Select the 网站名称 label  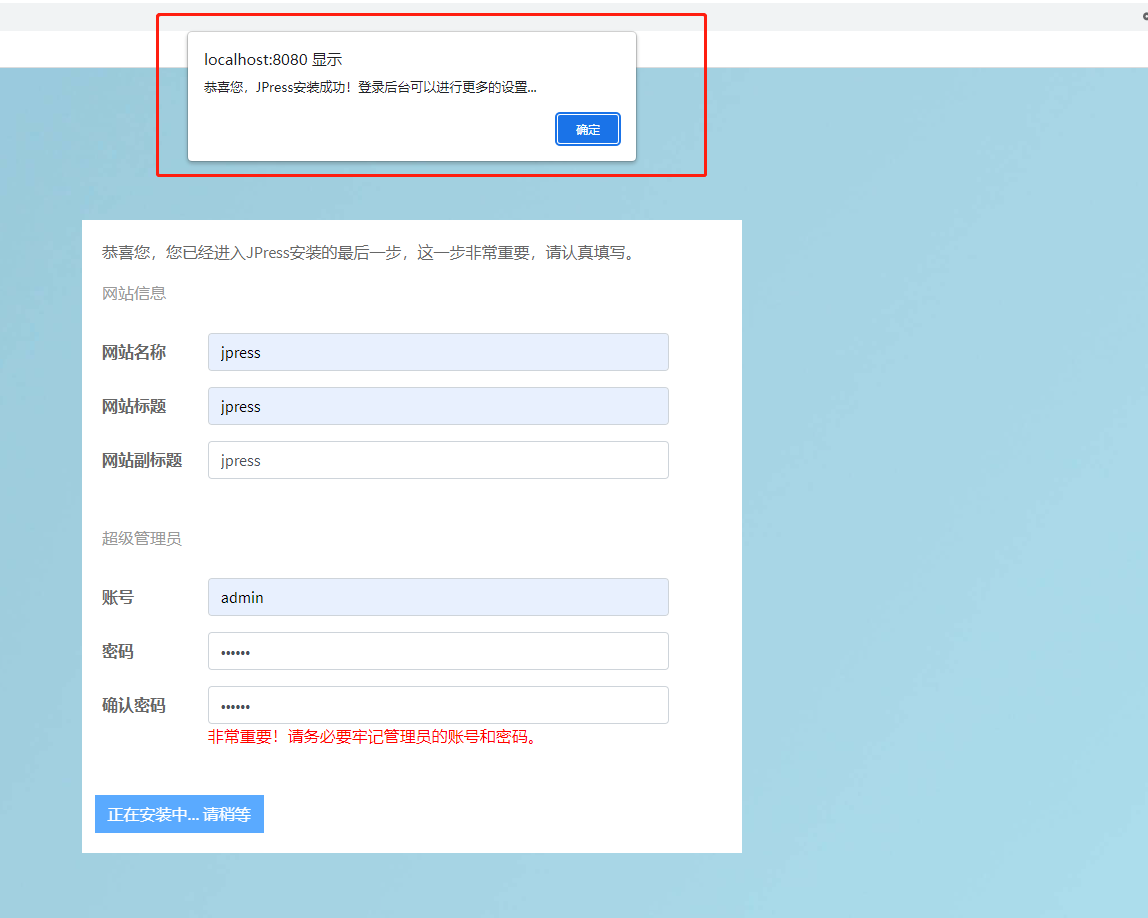134,352
